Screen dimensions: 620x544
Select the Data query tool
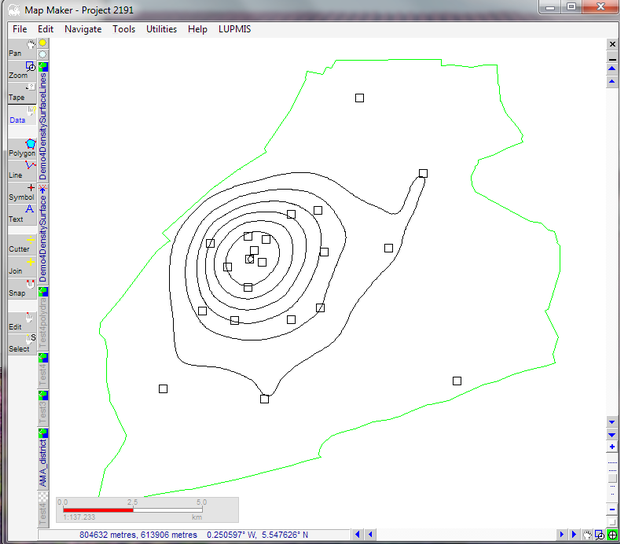[19, 117]
